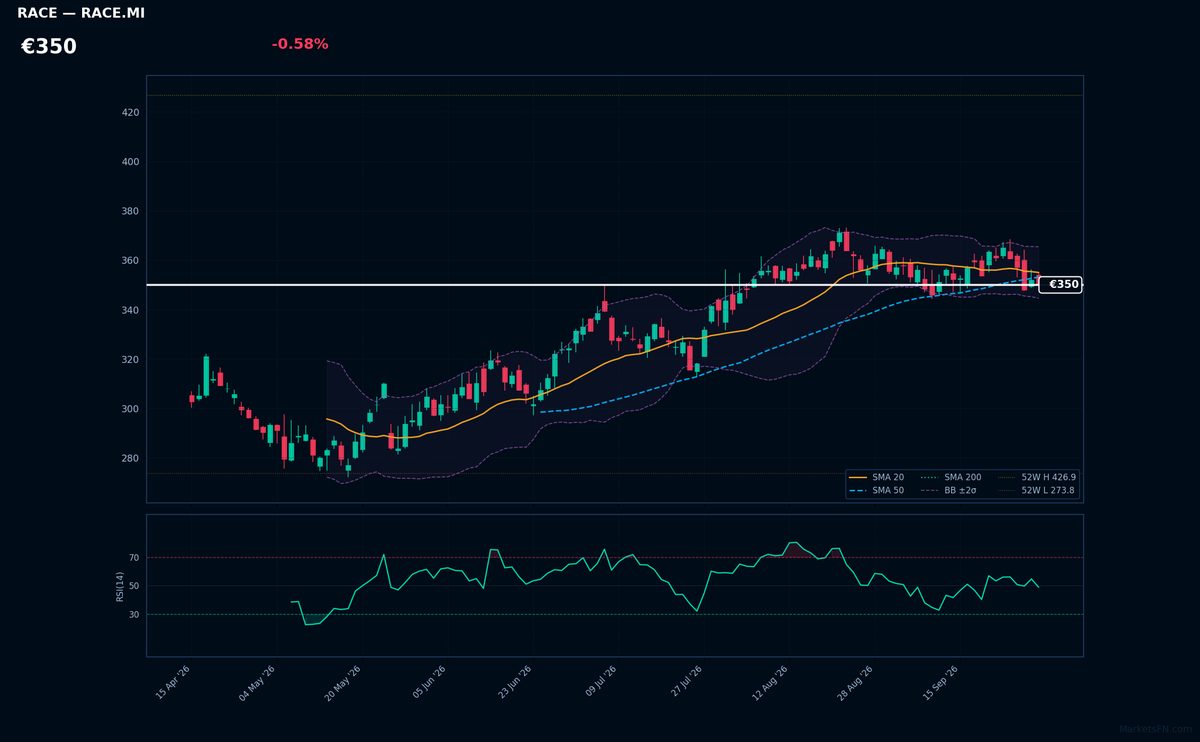The image size is (1200, 742).
Task: Select the '12 Aug '26' date label
Action: tap(771, 683)
